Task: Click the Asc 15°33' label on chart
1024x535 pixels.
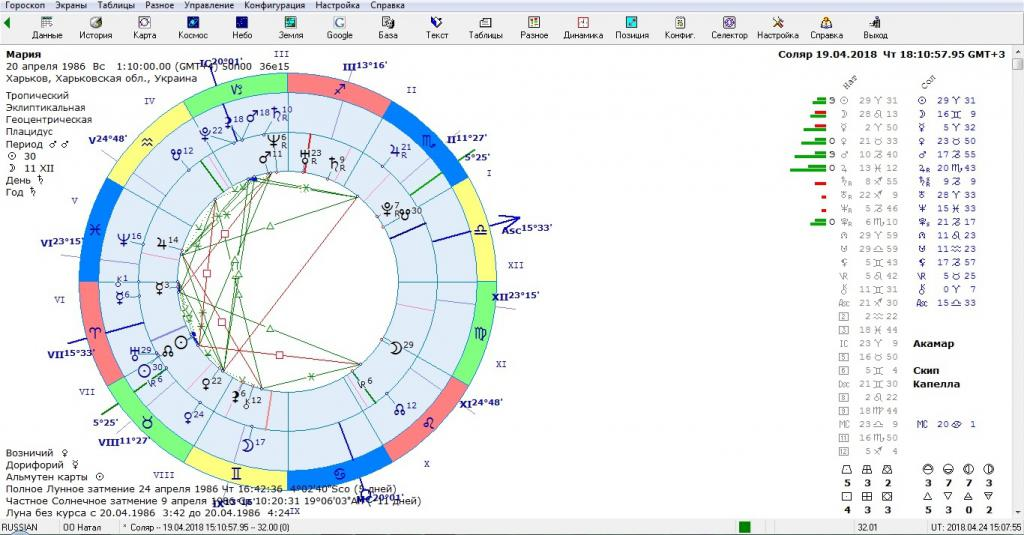Action: coord(526,229)
